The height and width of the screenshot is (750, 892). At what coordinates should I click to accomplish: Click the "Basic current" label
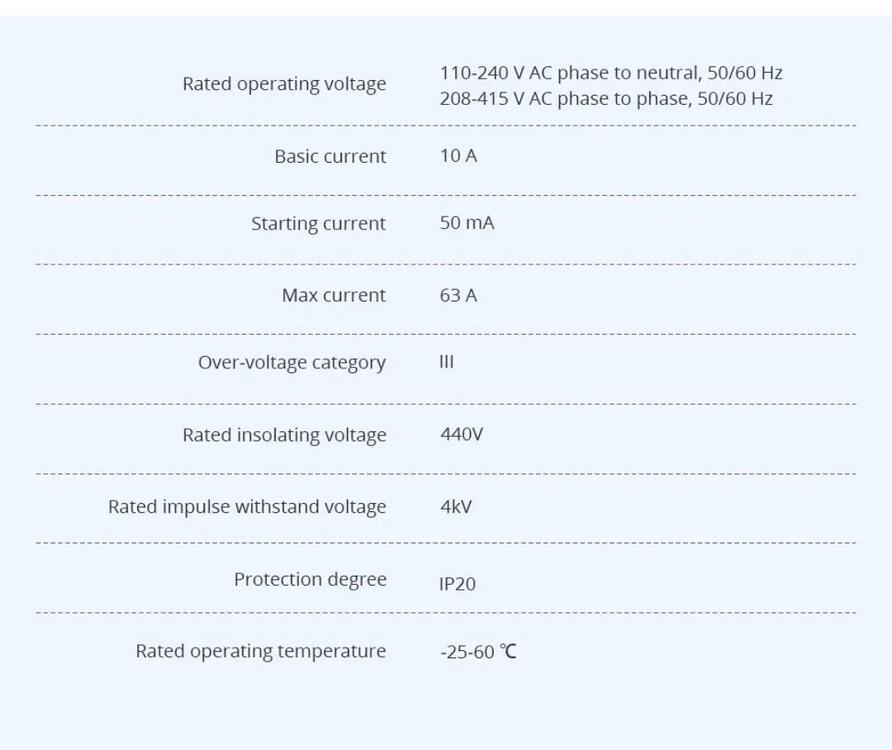tap(330, 156)
